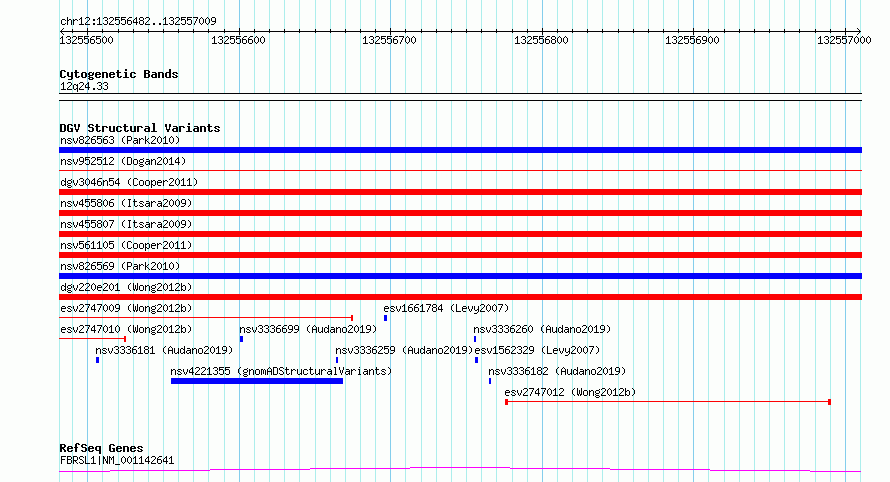Click the 12q24.33 cytogenetic band bar
Viewport: 890px width, 482px height.
tap(460, 97)
